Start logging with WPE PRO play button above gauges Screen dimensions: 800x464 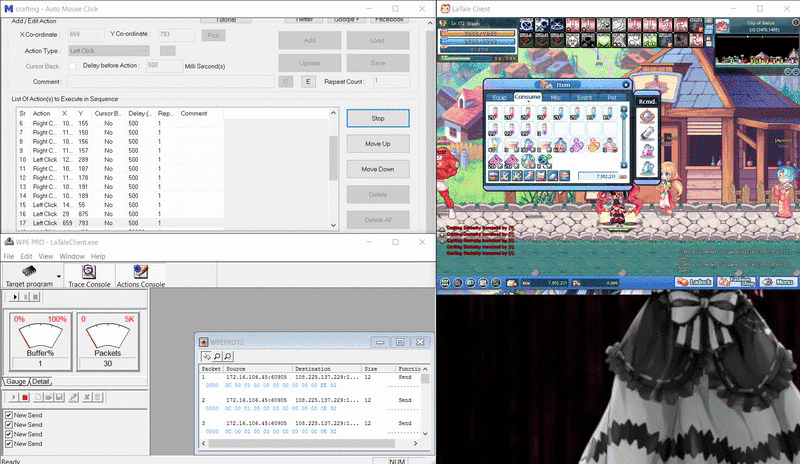pos(15,297)
